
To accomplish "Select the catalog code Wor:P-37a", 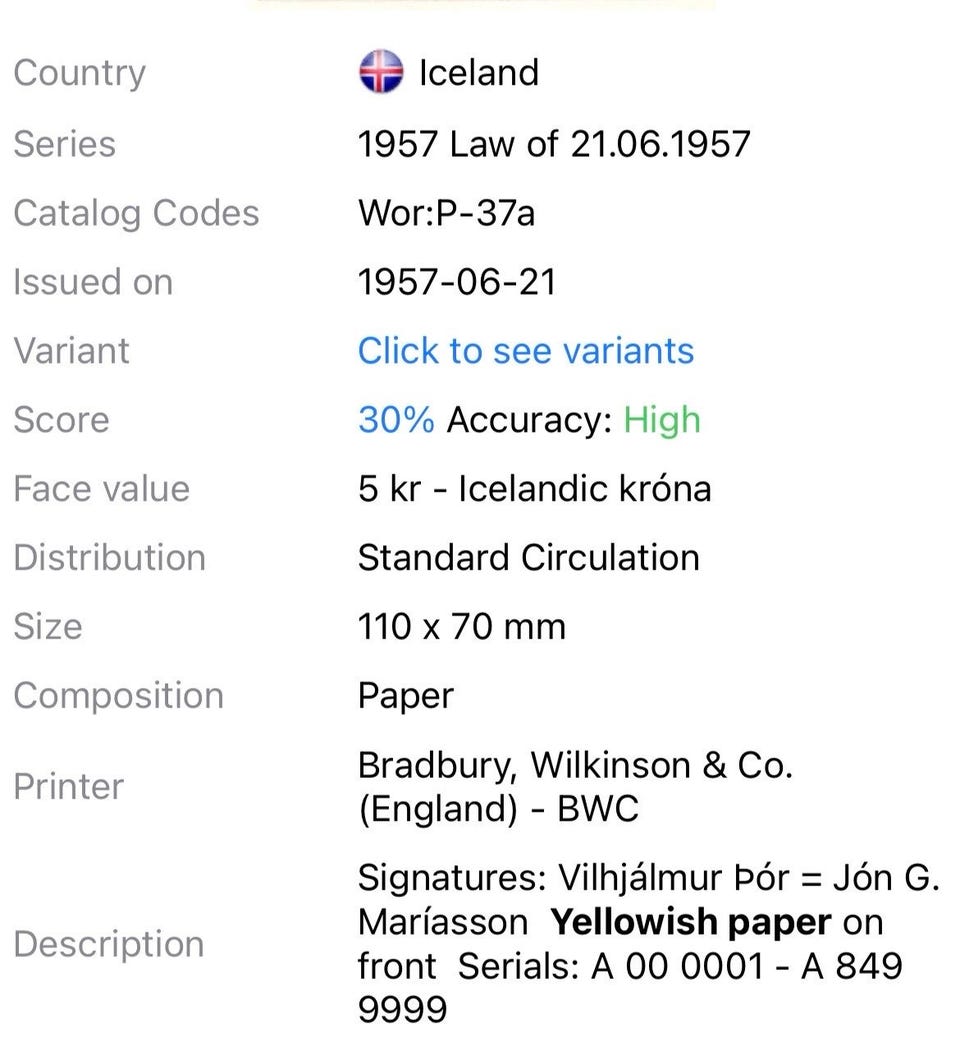I will tap(447, 214).
